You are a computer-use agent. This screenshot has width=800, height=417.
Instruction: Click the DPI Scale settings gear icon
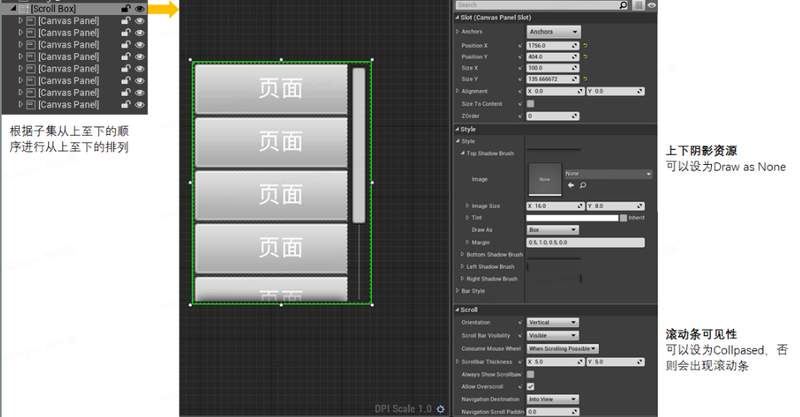click(x=441, y=408)
